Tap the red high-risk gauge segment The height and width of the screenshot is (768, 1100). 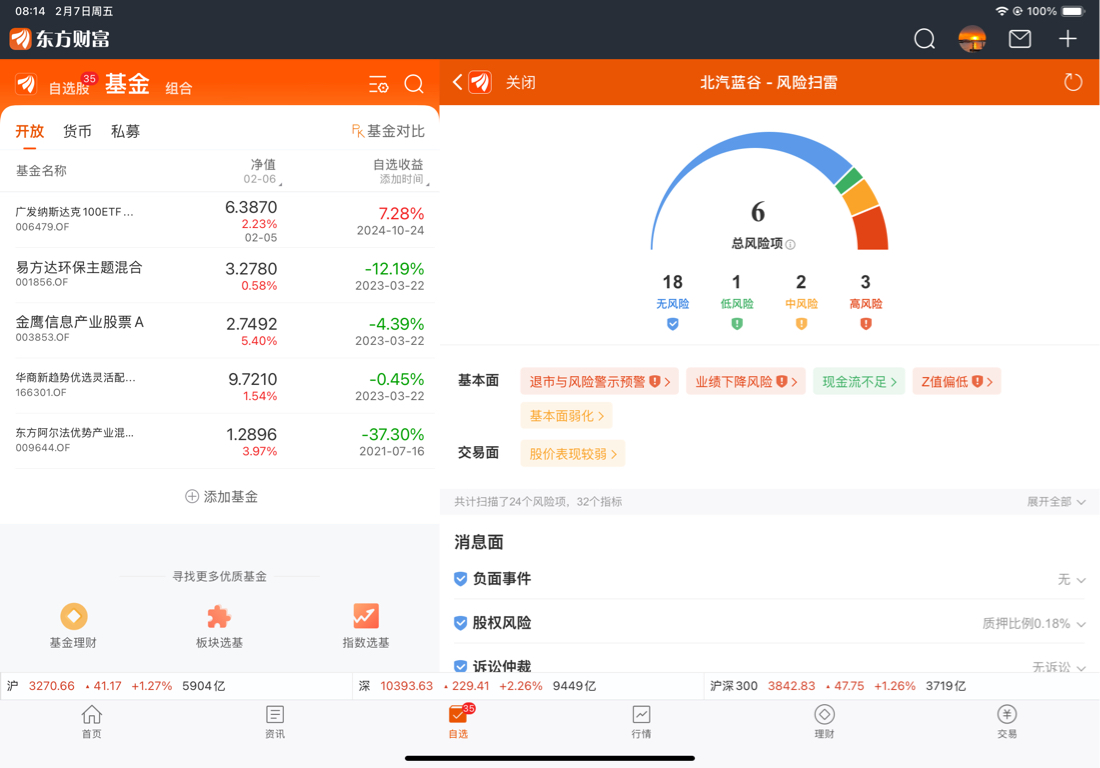871,227
